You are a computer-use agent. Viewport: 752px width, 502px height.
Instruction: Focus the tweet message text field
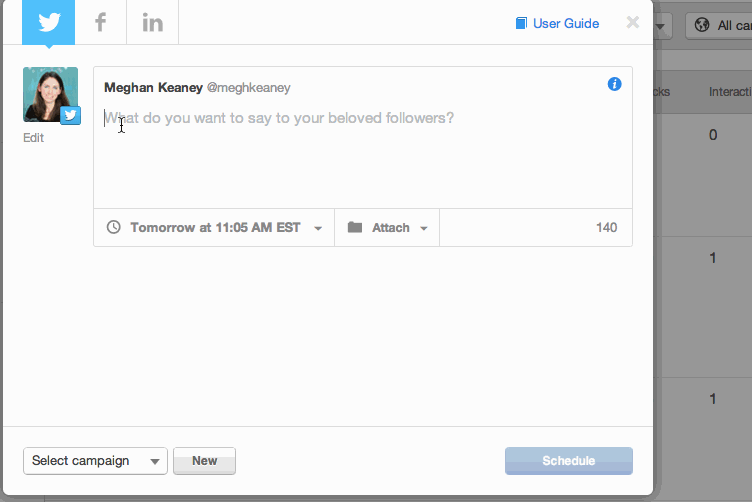363,153
